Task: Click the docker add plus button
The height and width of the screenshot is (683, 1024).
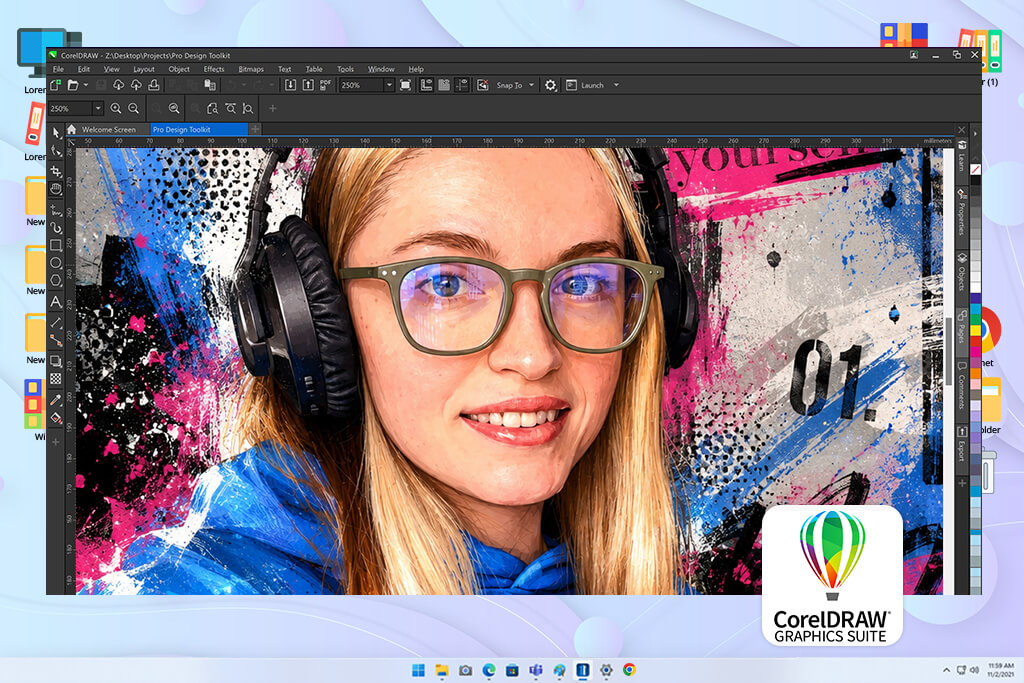Action: click(962, 483)
